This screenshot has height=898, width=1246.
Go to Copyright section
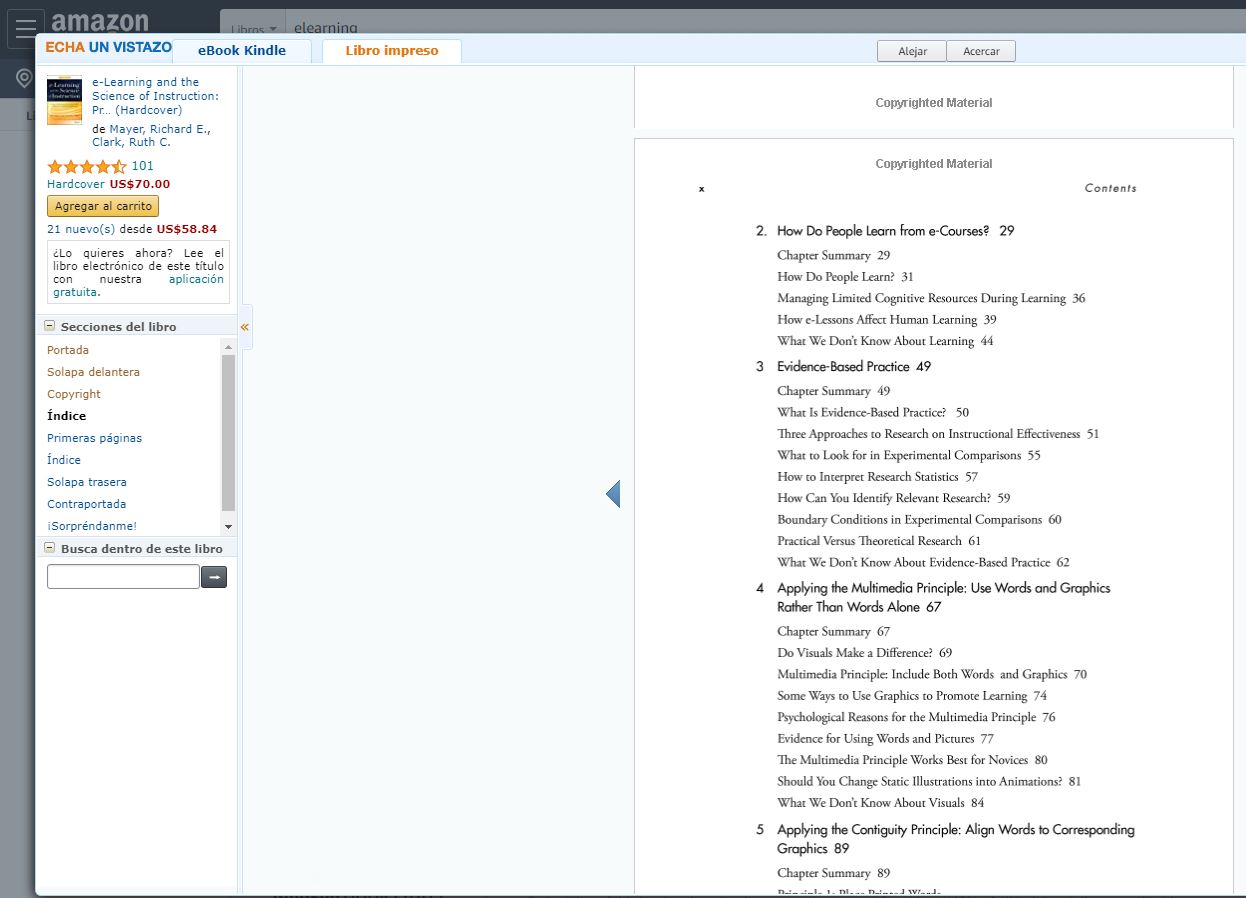pyautogui.click(x=74, y=394)
